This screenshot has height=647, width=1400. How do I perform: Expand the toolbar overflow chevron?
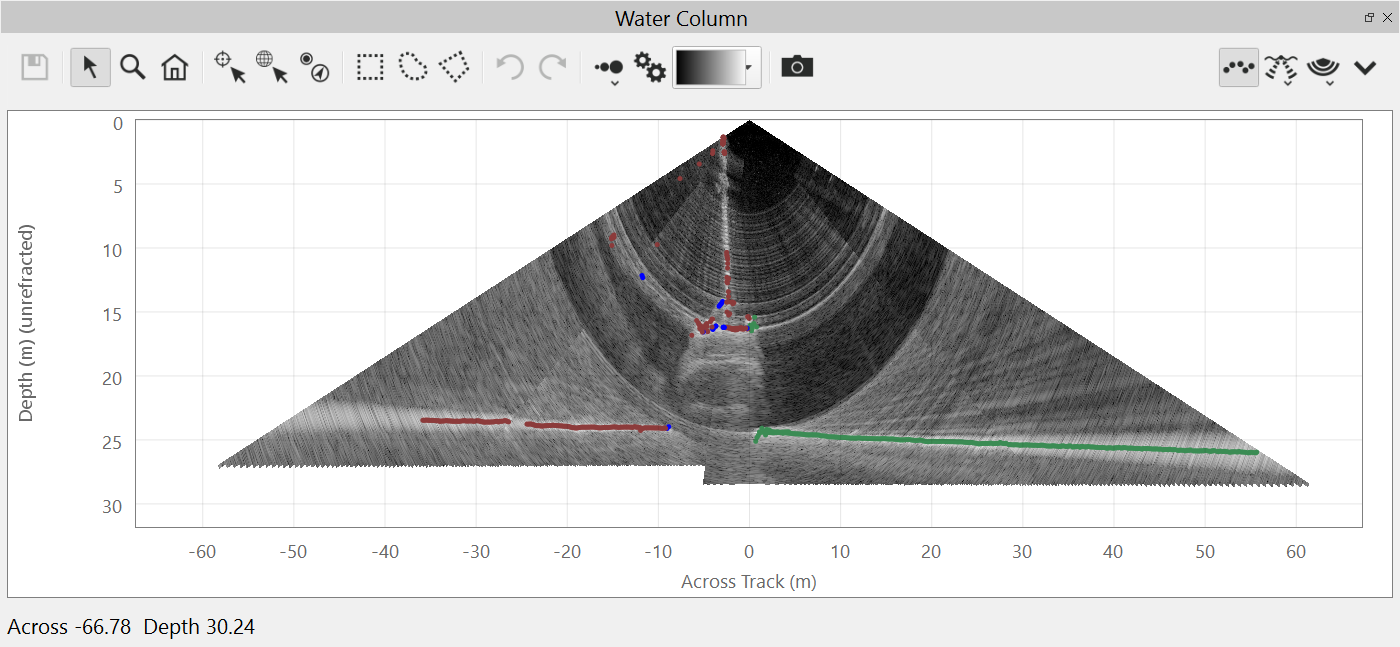[x=1365, y=68]
